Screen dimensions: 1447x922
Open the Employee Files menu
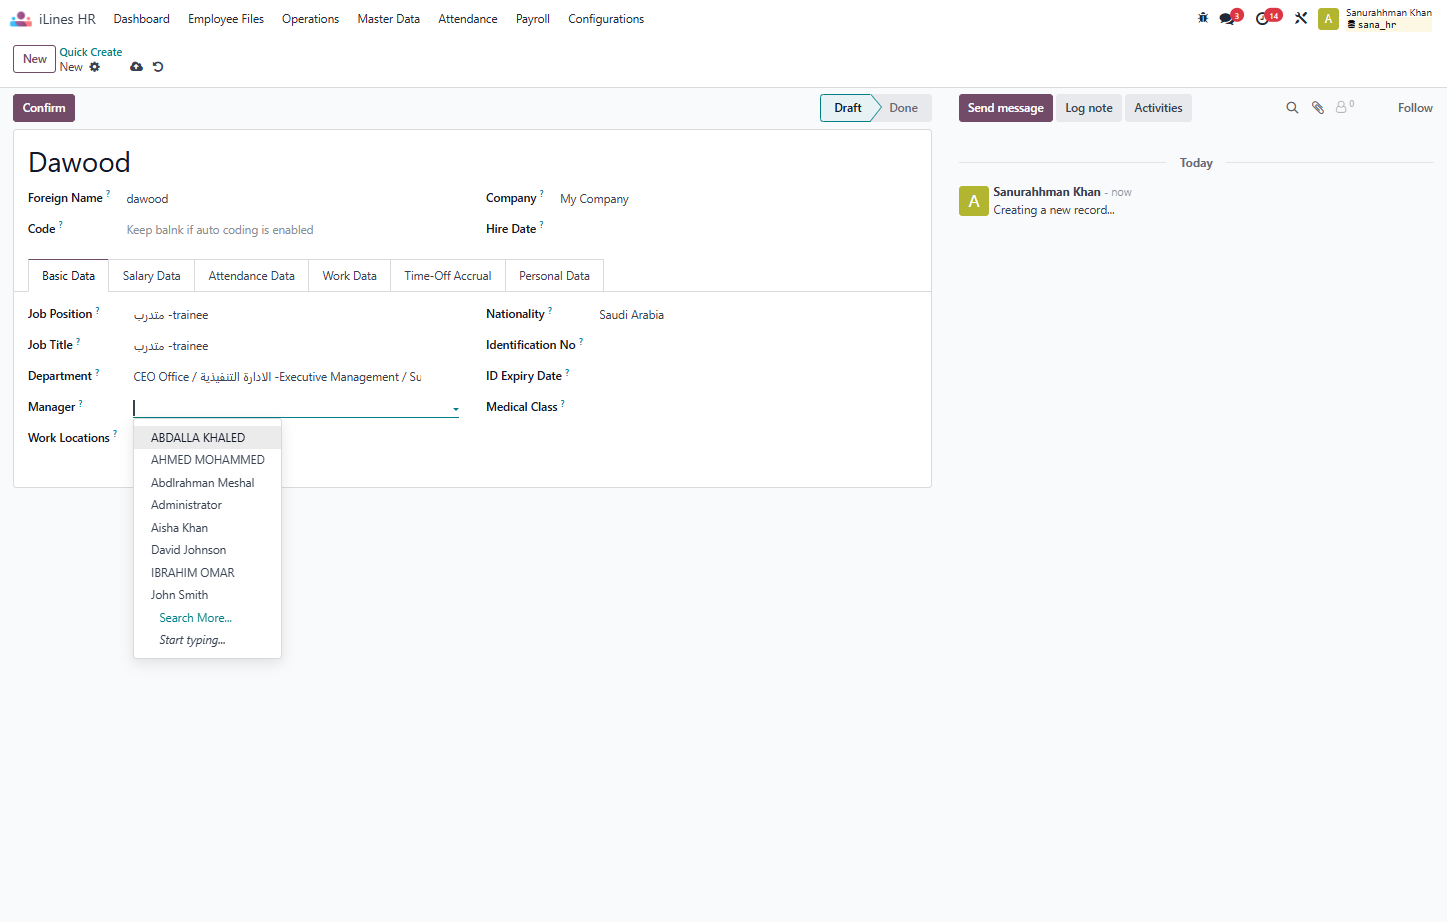click(x=226, y=19)
